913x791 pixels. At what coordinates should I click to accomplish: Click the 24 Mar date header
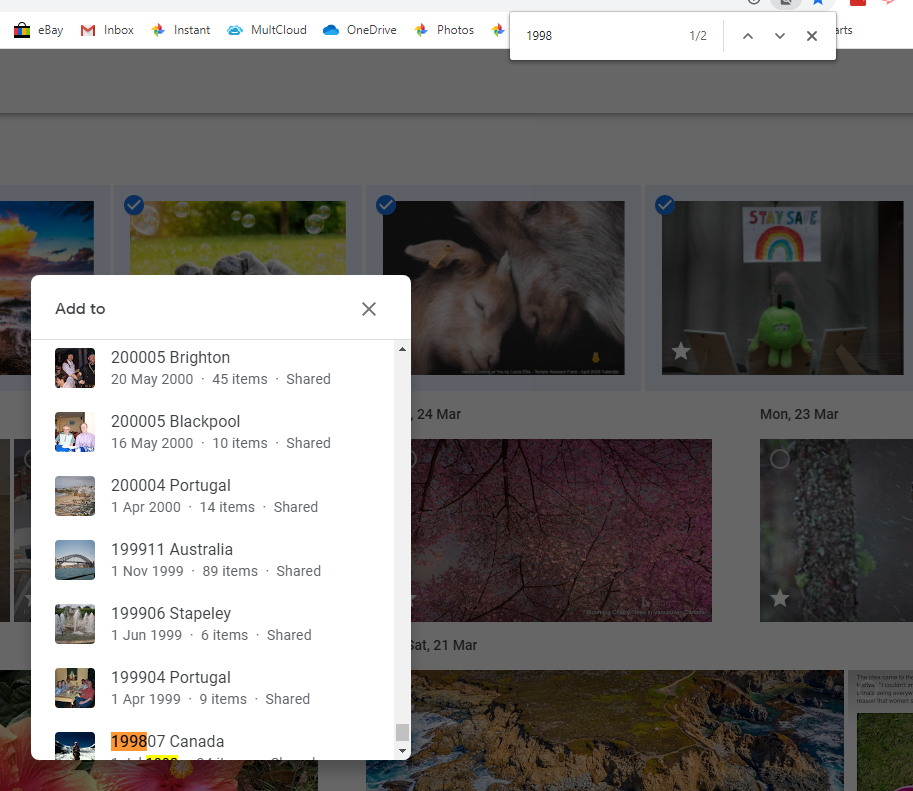[438, 414]
